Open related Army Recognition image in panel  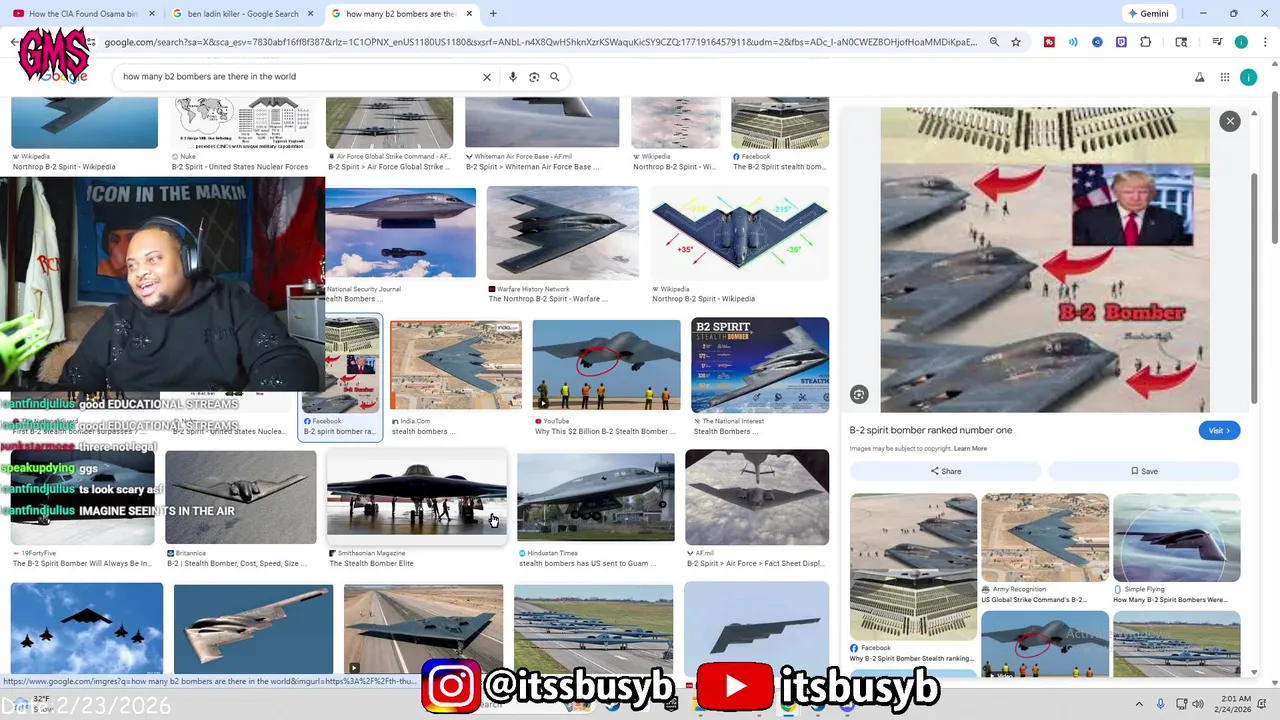pyautogui.click(x=1045, y=538)
